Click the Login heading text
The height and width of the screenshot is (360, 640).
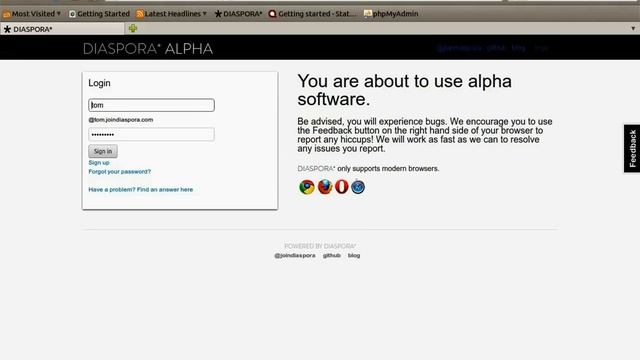pyautogui.click(x=99, y=83)
